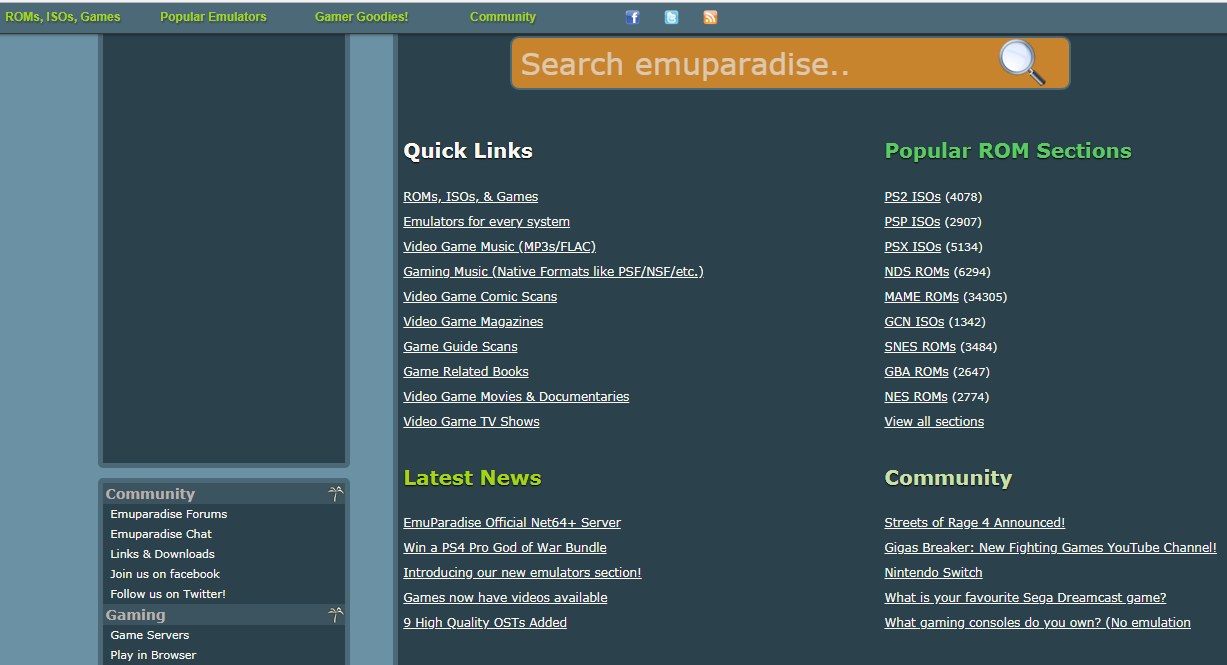Image resolution: width=1227 pixels, height=665 pixels.
Task: Browse the NDS ROMs section
Action: [917, 272]
